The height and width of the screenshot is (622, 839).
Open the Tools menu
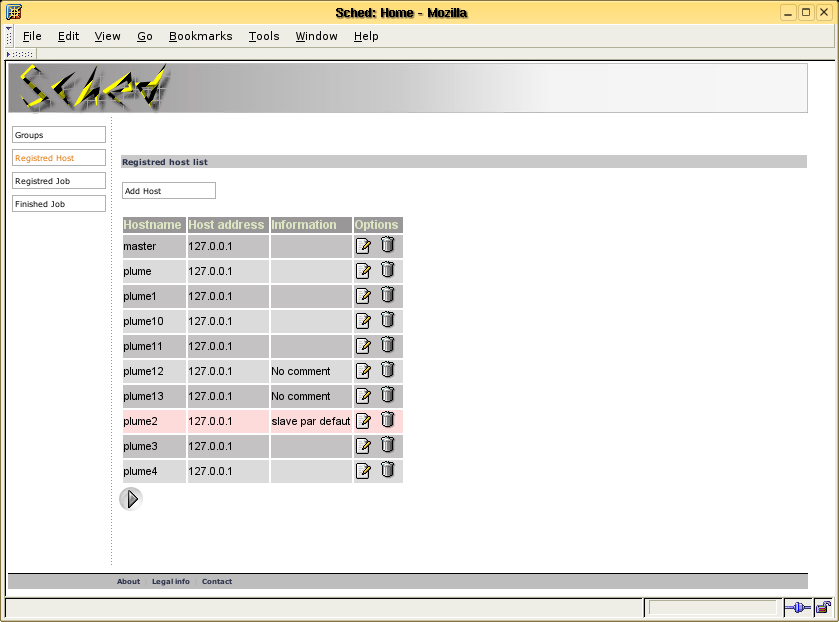click(x=264, y=36)
